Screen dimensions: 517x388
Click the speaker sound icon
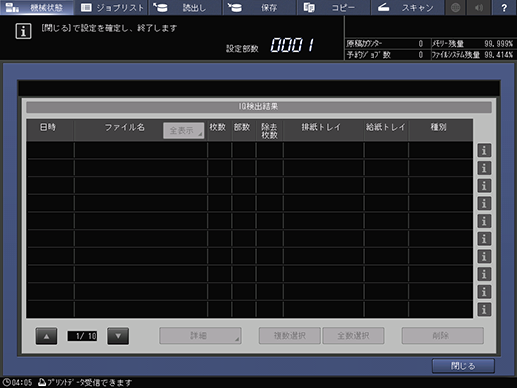pos(479,7)
